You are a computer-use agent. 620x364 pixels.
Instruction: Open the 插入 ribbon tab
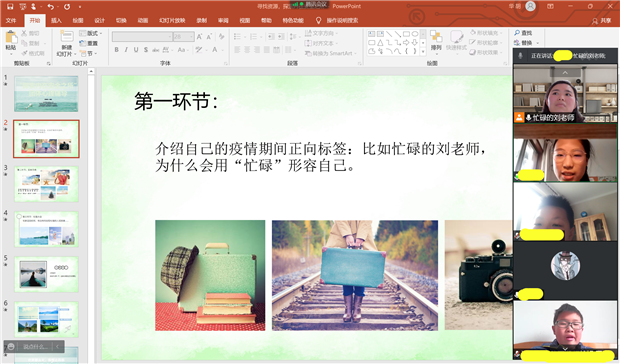[56, 21]
